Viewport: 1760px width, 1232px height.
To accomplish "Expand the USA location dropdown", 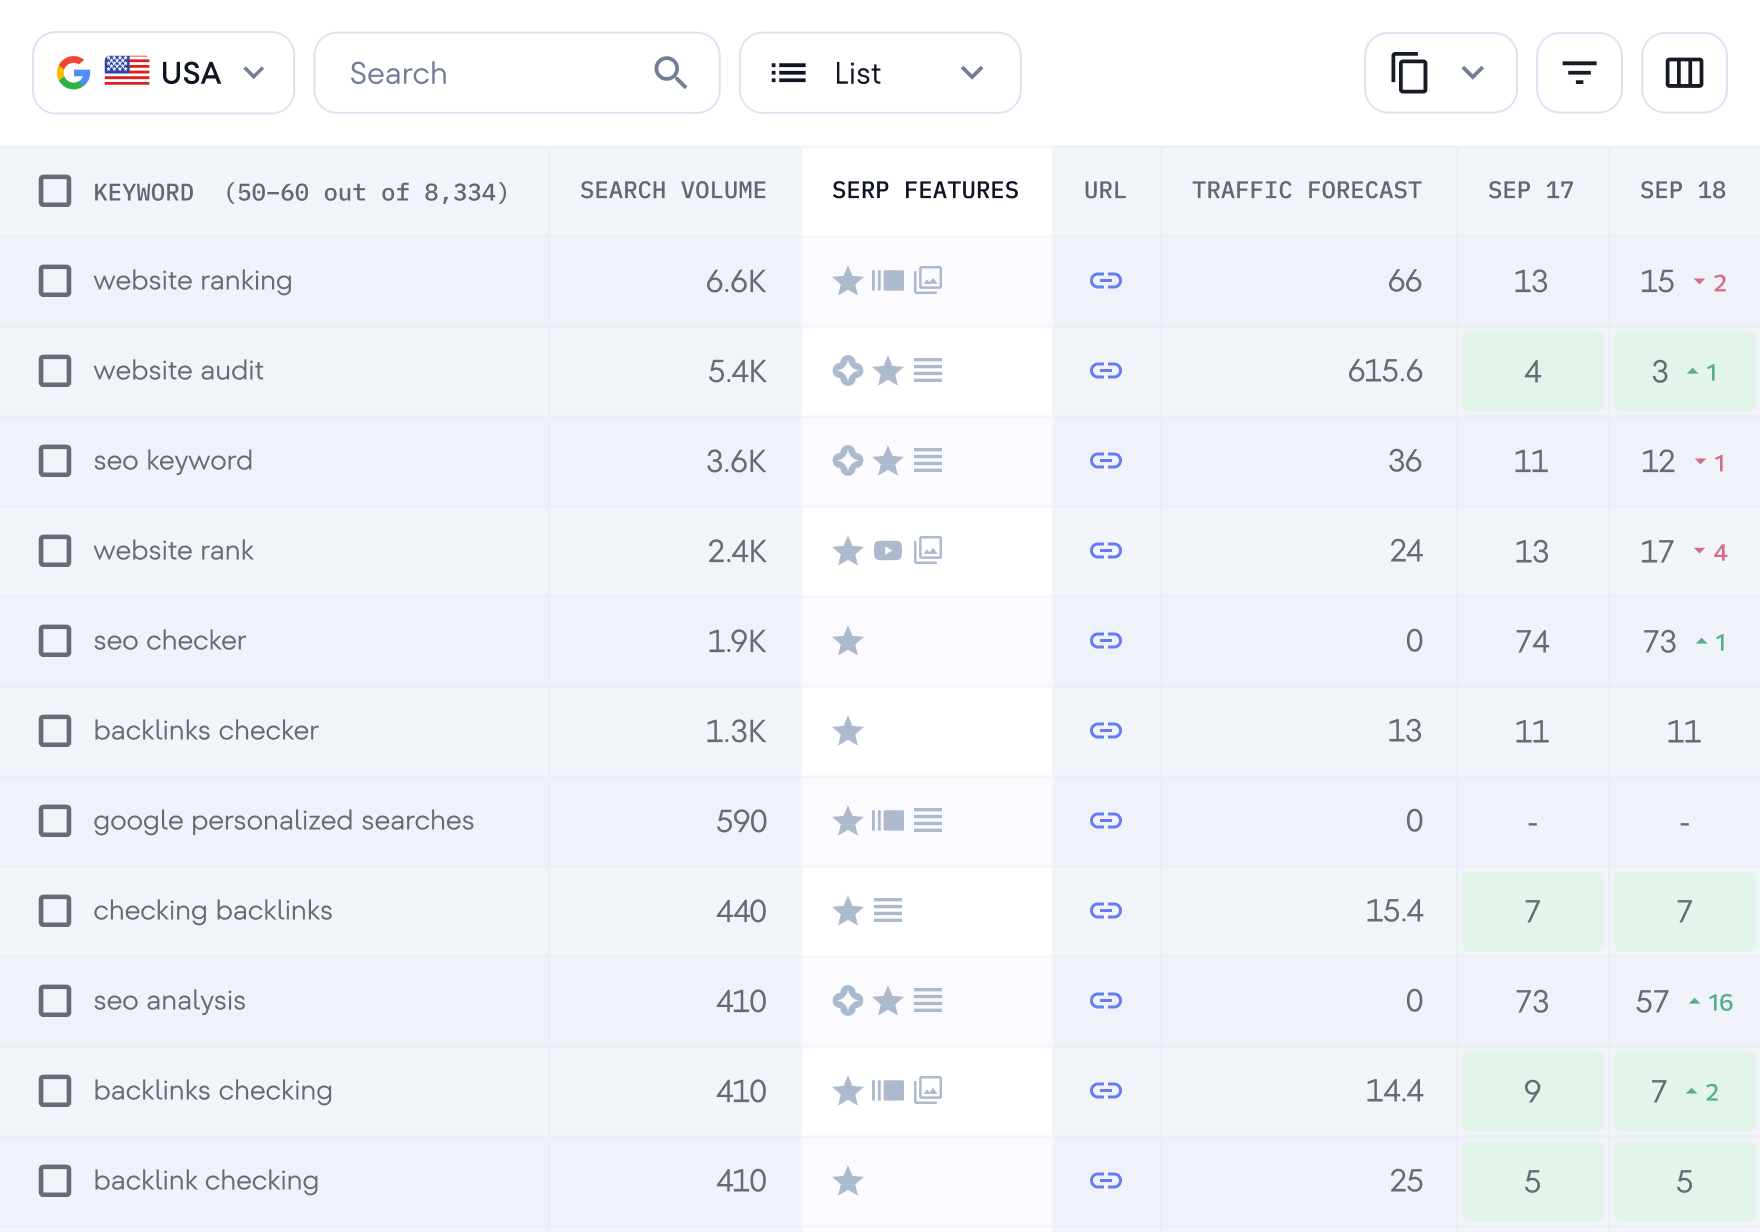I will (x=254, y=72).
